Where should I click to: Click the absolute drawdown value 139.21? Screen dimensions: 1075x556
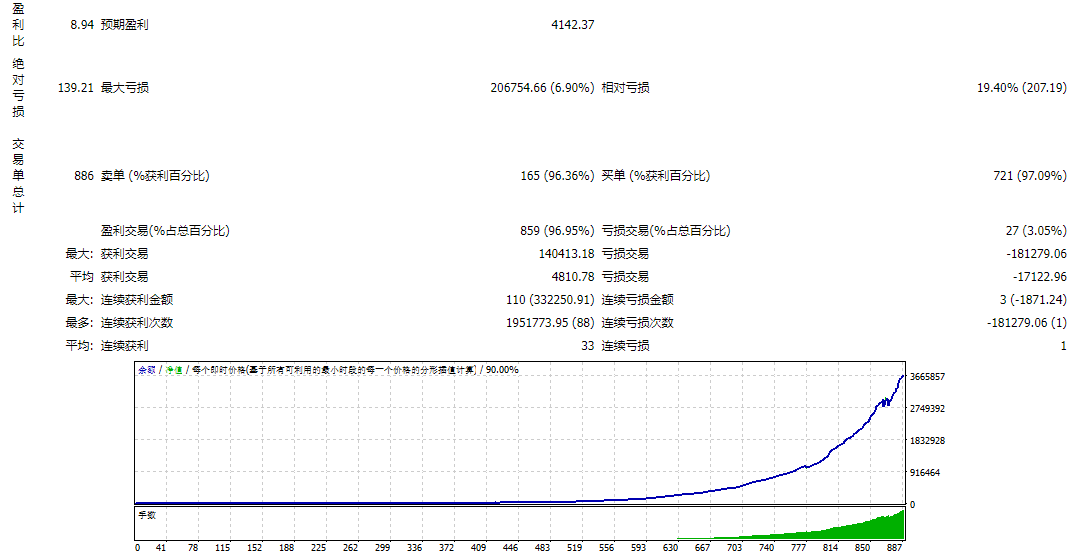(76, 88)
